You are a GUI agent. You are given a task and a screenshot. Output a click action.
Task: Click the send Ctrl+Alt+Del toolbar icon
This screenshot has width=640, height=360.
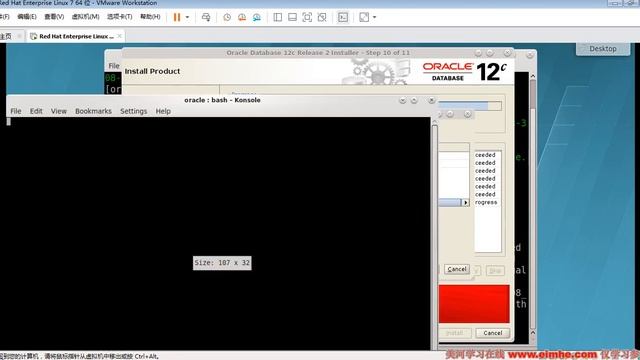coord(206,17)
